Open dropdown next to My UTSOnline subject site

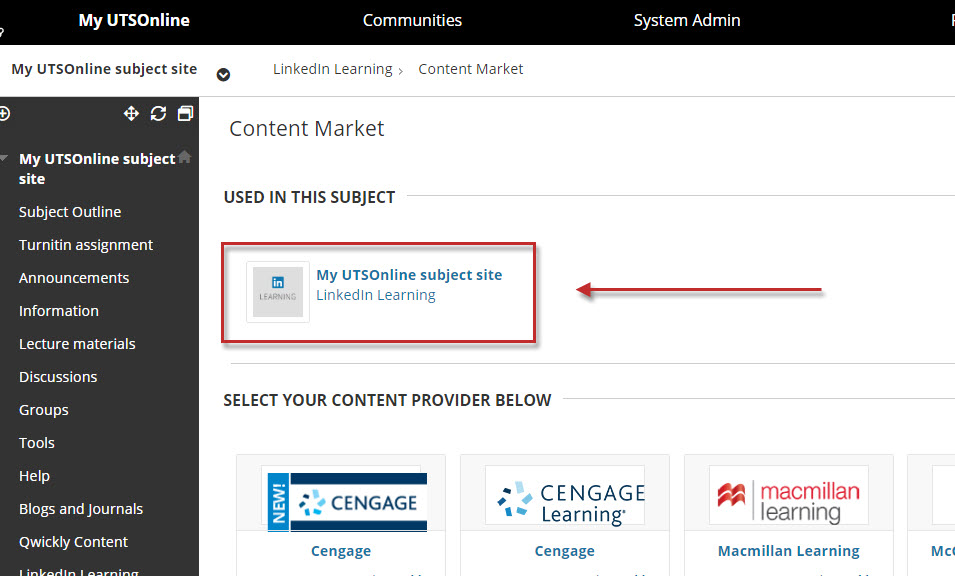[x=224, y=74]
